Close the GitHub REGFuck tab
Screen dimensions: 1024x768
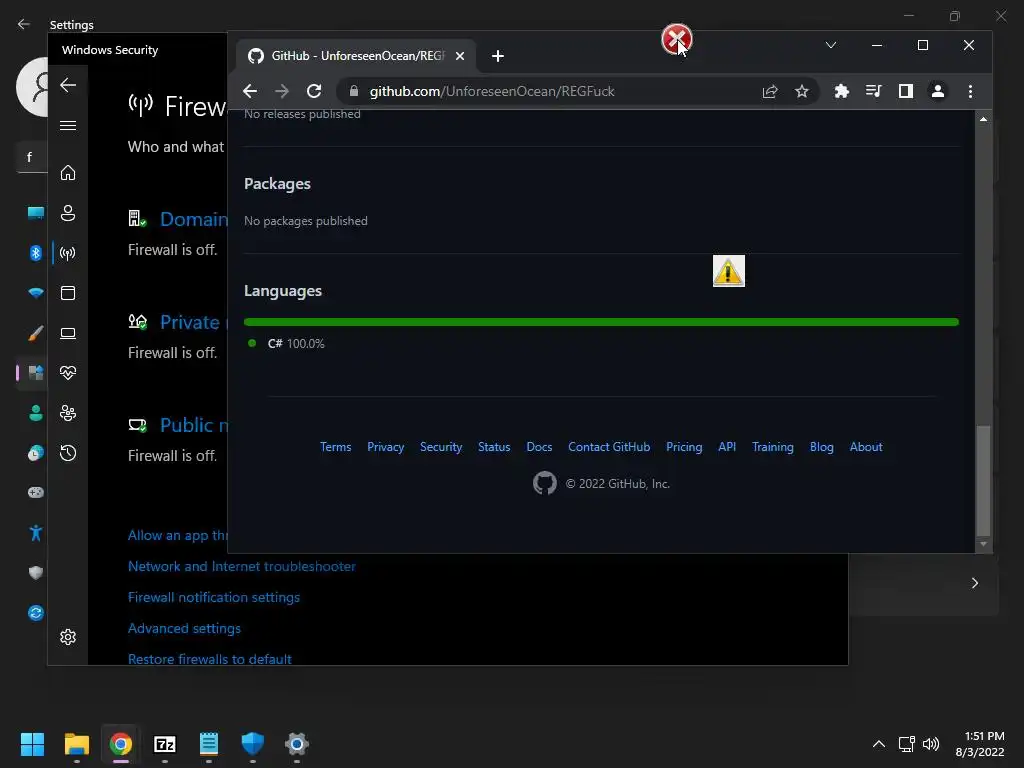460,56
